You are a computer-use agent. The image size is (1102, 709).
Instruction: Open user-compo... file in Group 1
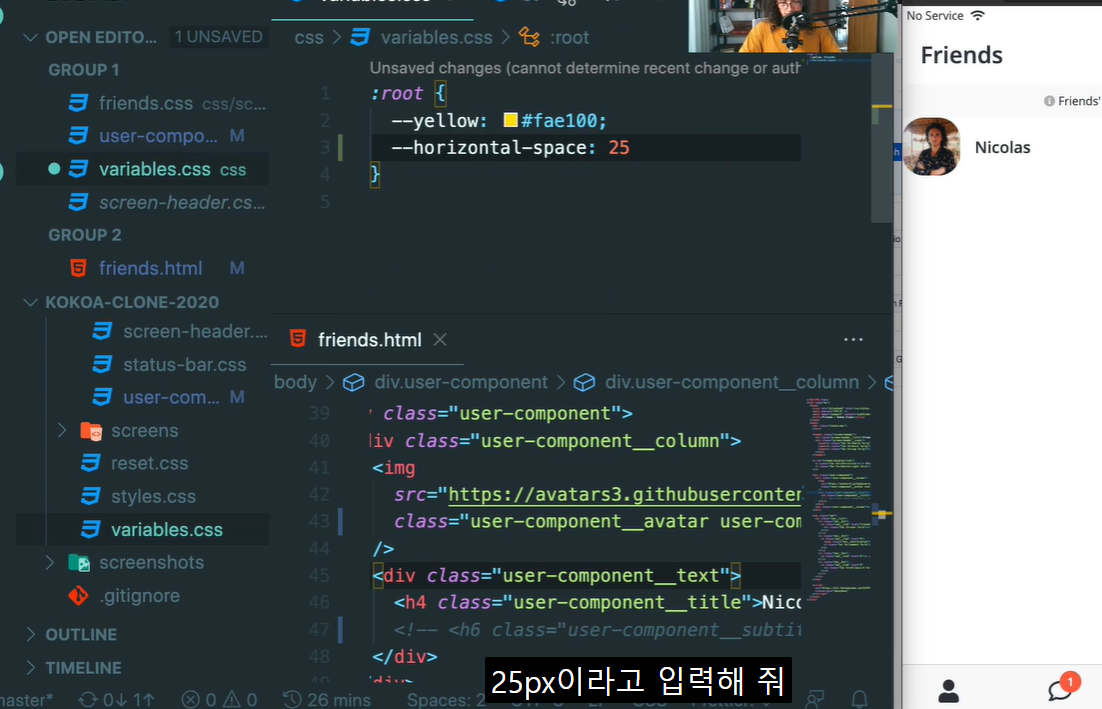(158, 136)
